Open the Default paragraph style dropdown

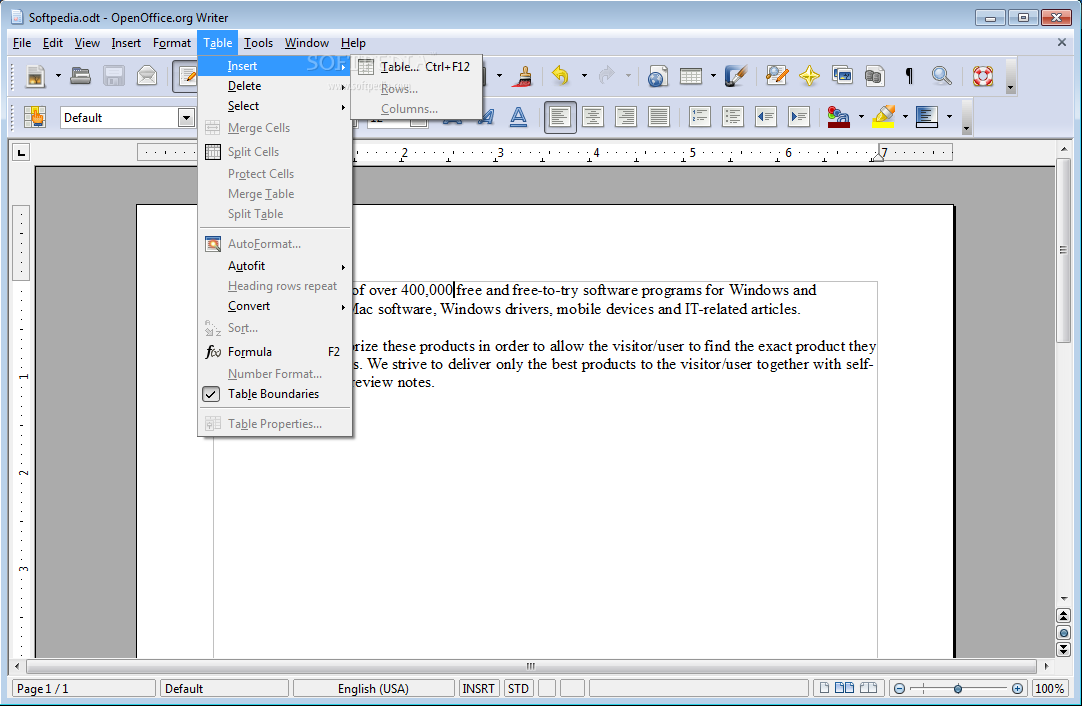point(186,118)
